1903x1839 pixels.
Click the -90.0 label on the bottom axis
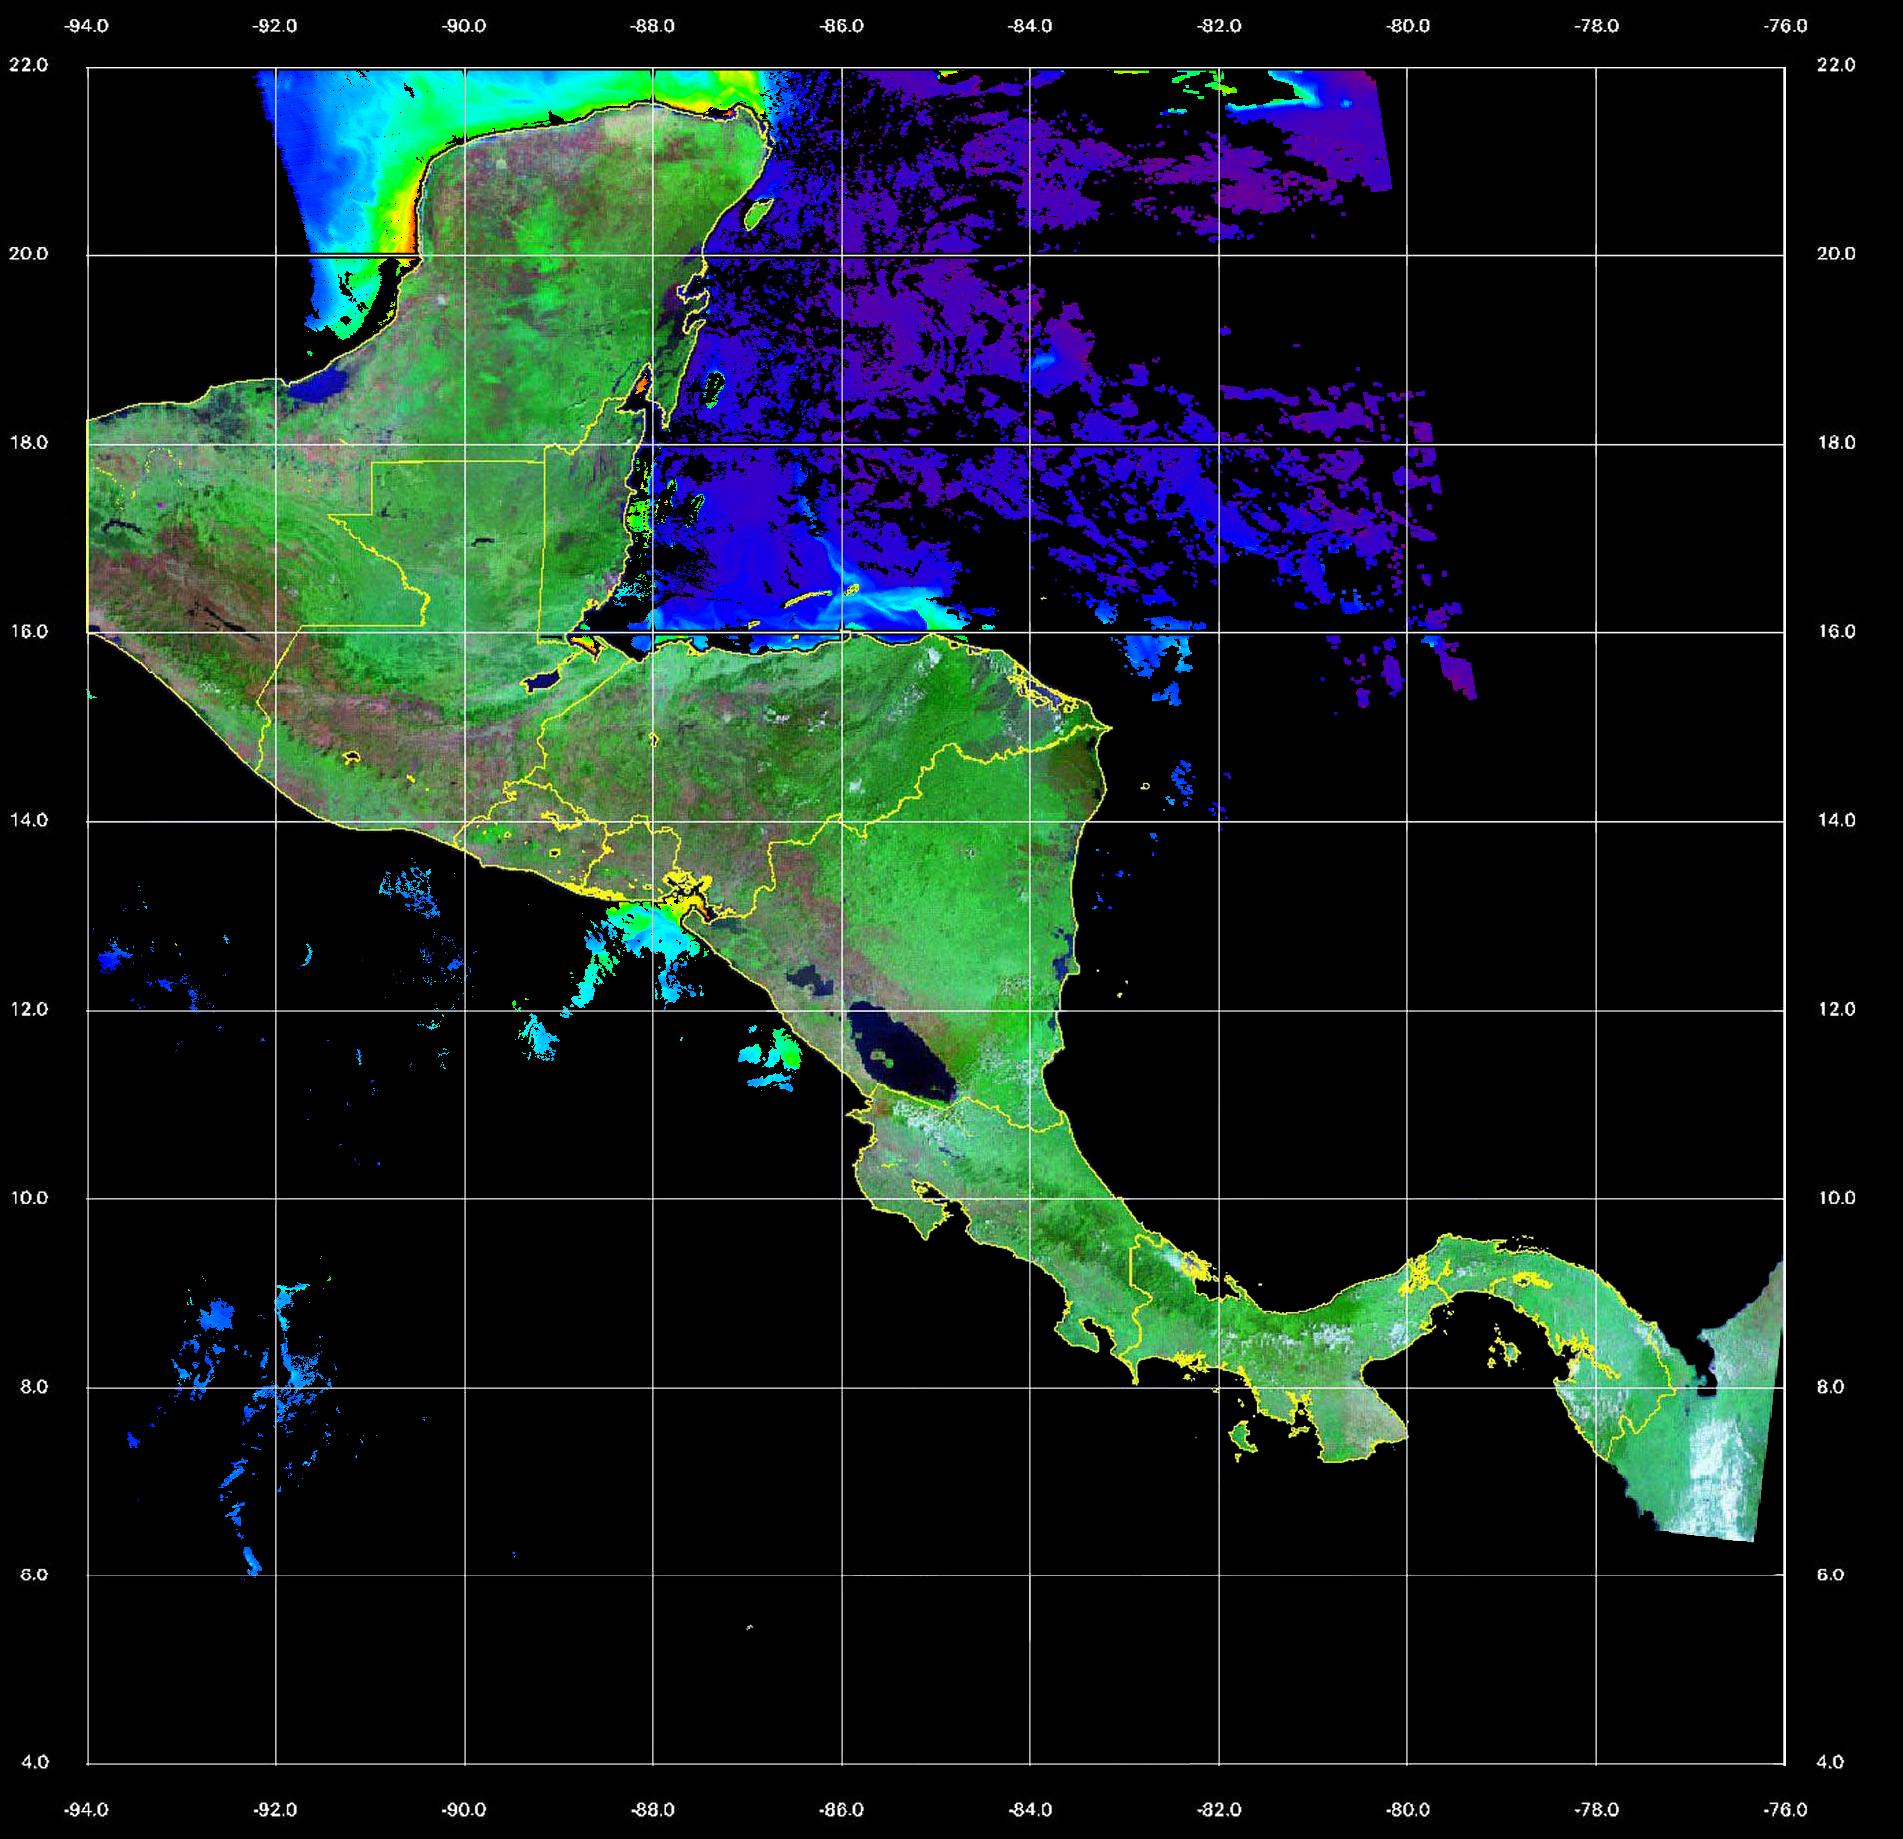pos(464,1810)
